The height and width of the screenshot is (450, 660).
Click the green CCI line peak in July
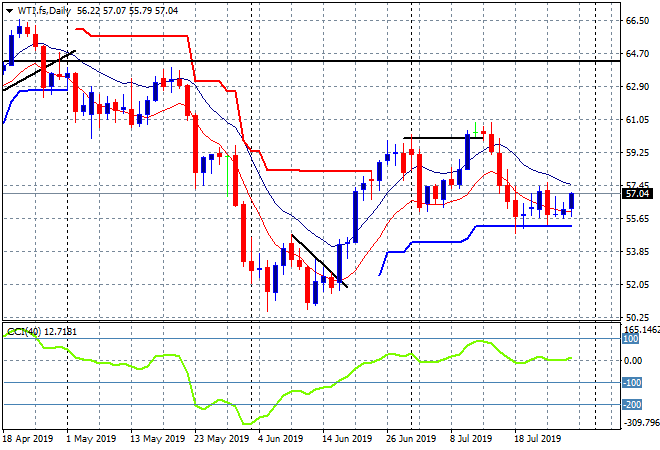[x=480, y=341]
